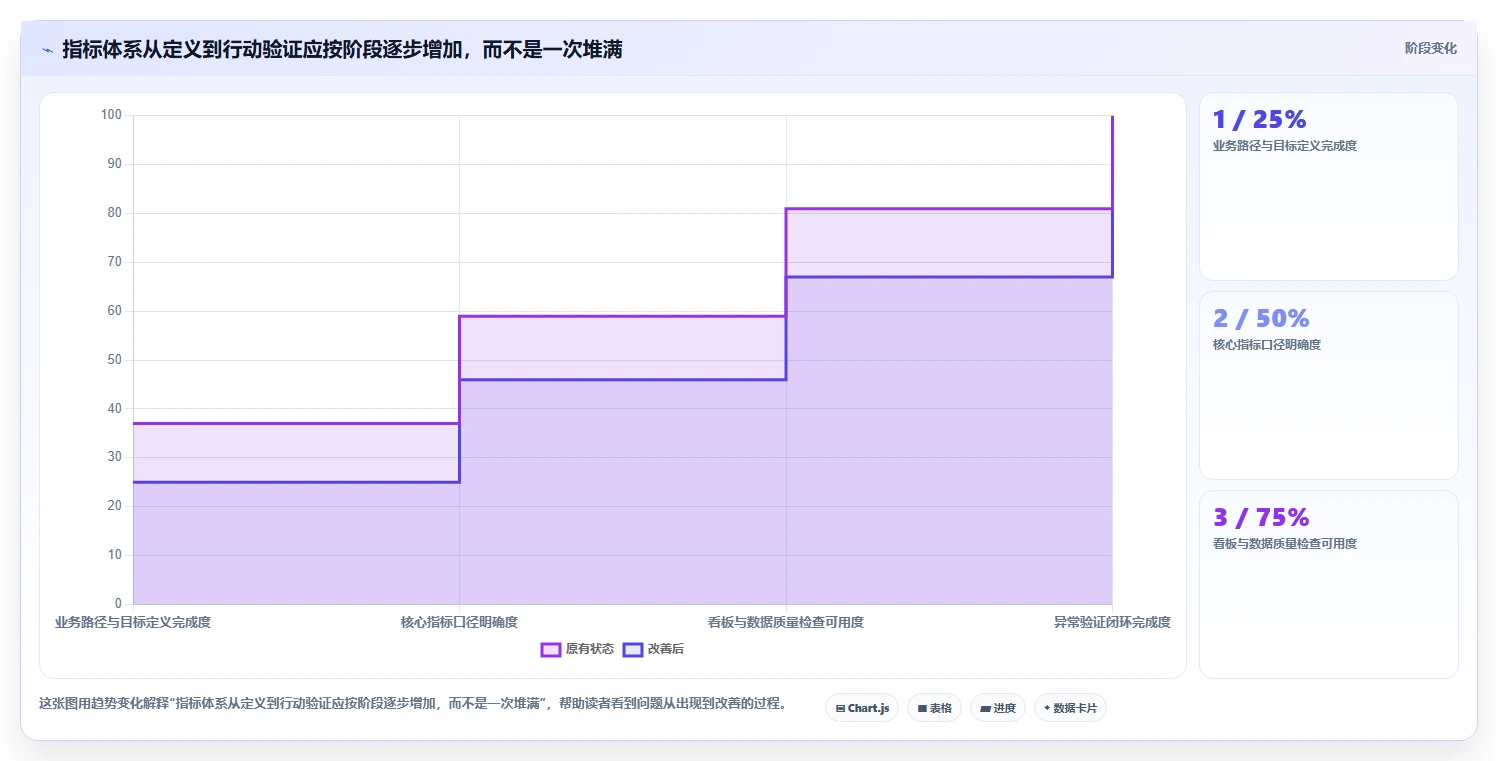Image resolution: width=1498 pixels, height=761 pixels.
Task: Click x-axis label 业务路径与目标定义完成度
Action: (x=133, y=622)
